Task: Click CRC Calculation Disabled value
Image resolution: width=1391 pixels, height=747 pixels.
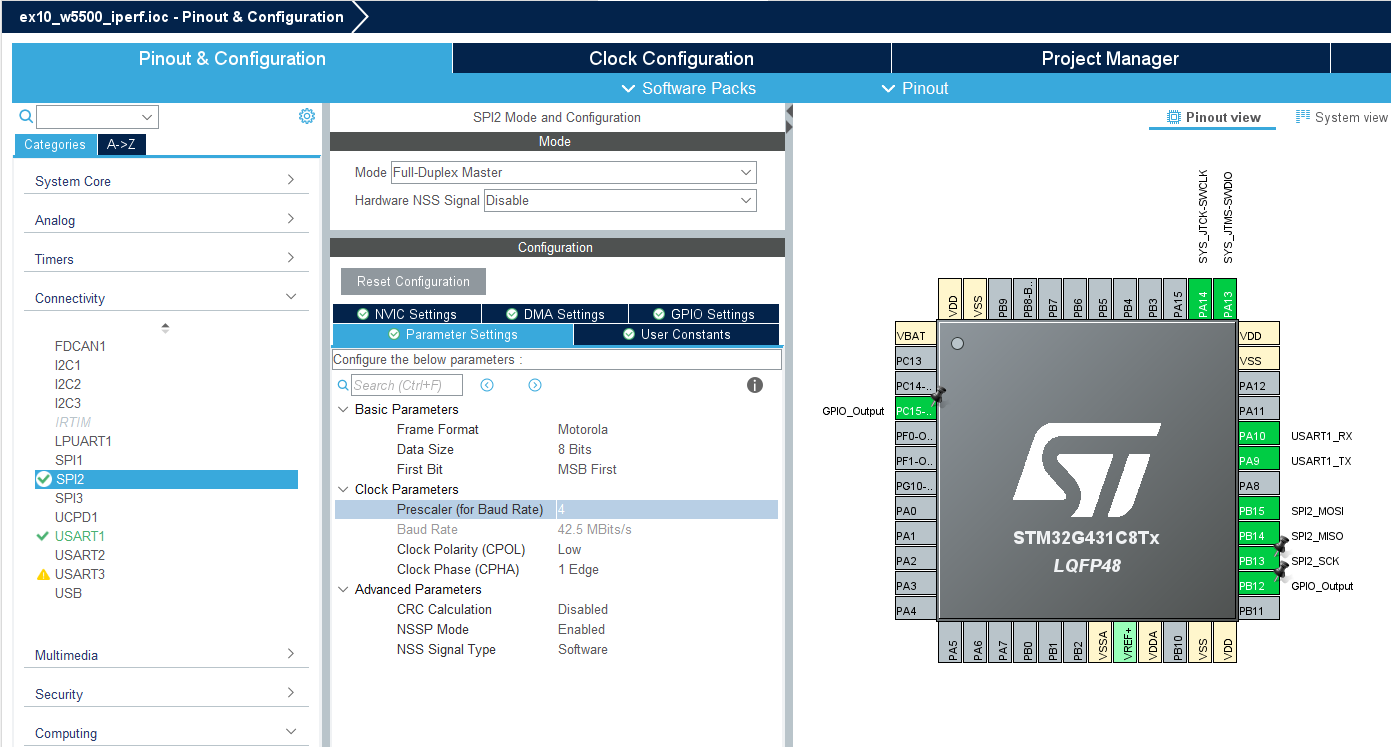Action: point(583,609)
